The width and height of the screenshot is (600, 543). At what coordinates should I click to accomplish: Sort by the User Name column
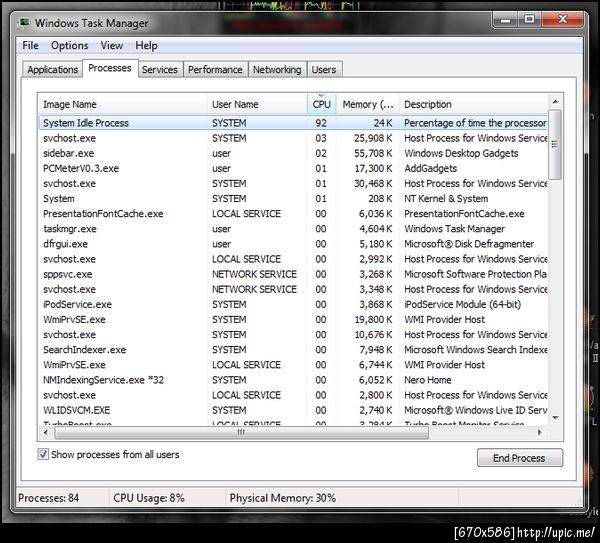tap(257, 104)
